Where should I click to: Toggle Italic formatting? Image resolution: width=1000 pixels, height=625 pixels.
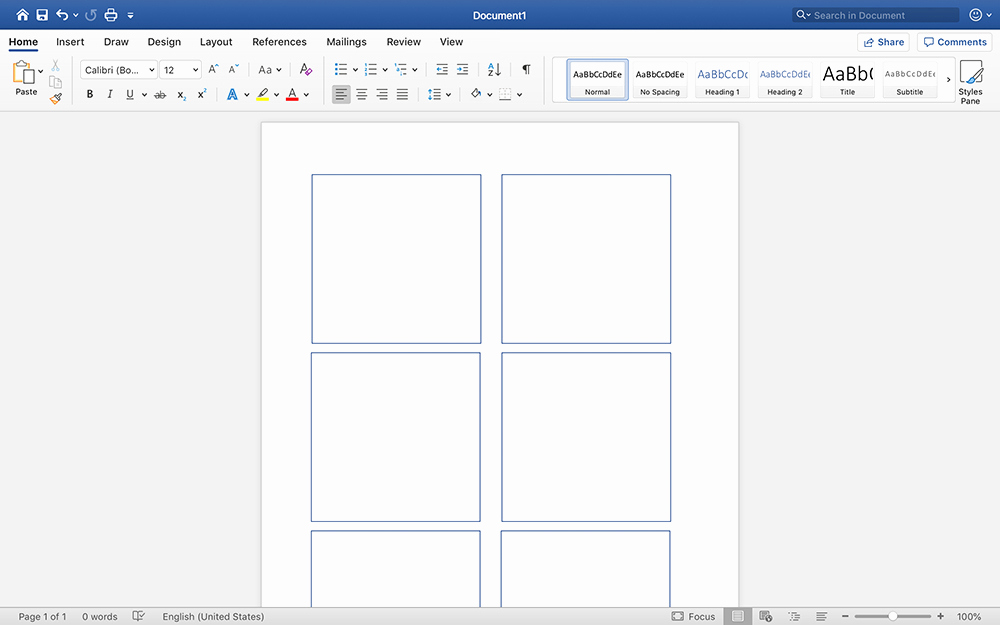click(x=110, y=94)
